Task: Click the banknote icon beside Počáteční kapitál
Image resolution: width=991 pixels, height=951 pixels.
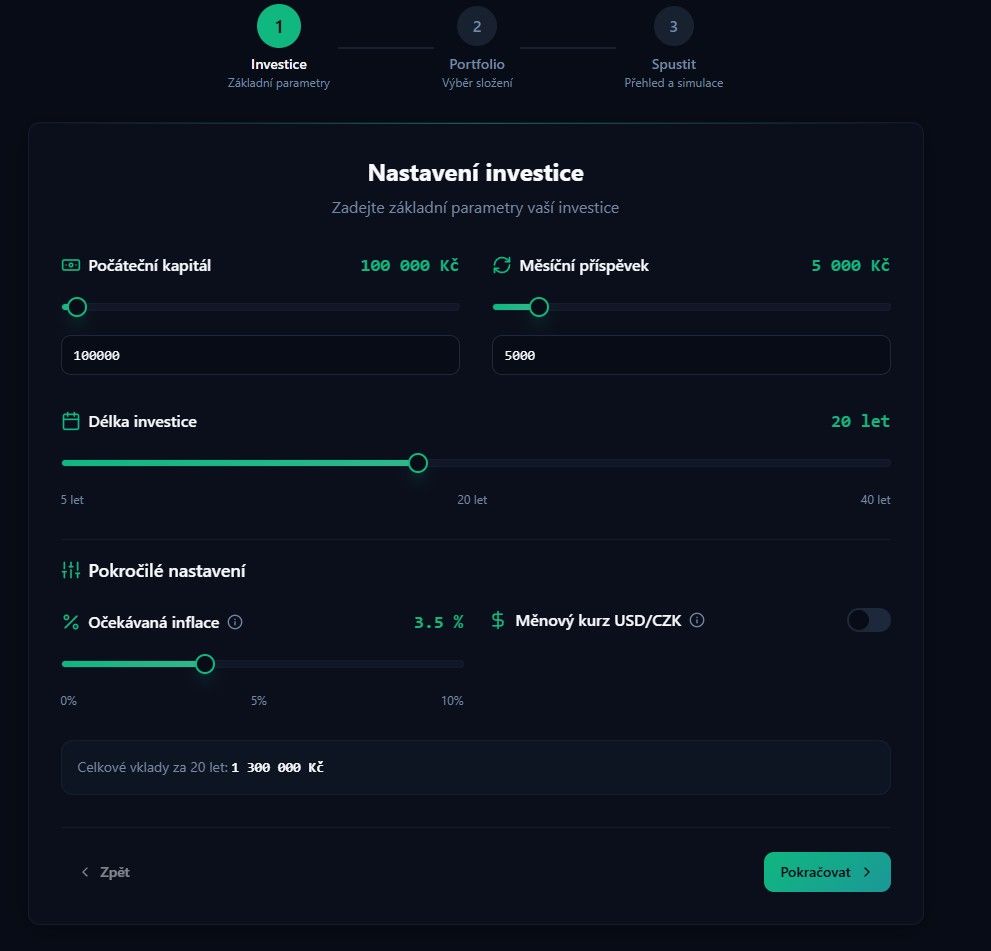Action: [70, 265]
